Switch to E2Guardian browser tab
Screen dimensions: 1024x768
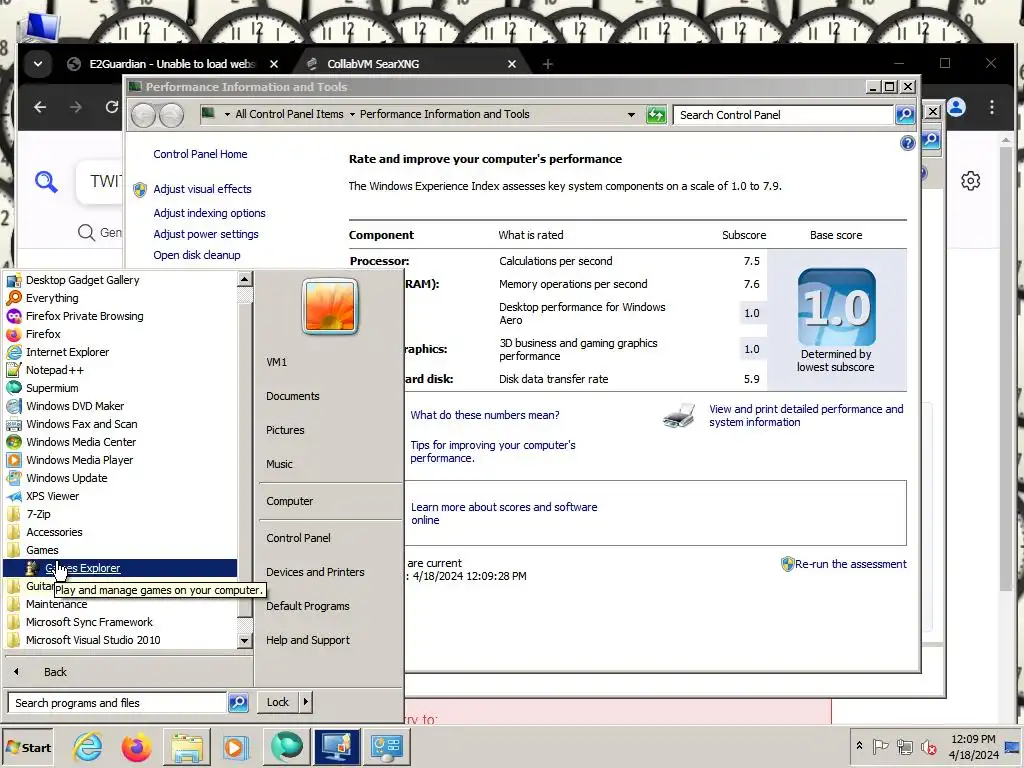pos(172,64)
